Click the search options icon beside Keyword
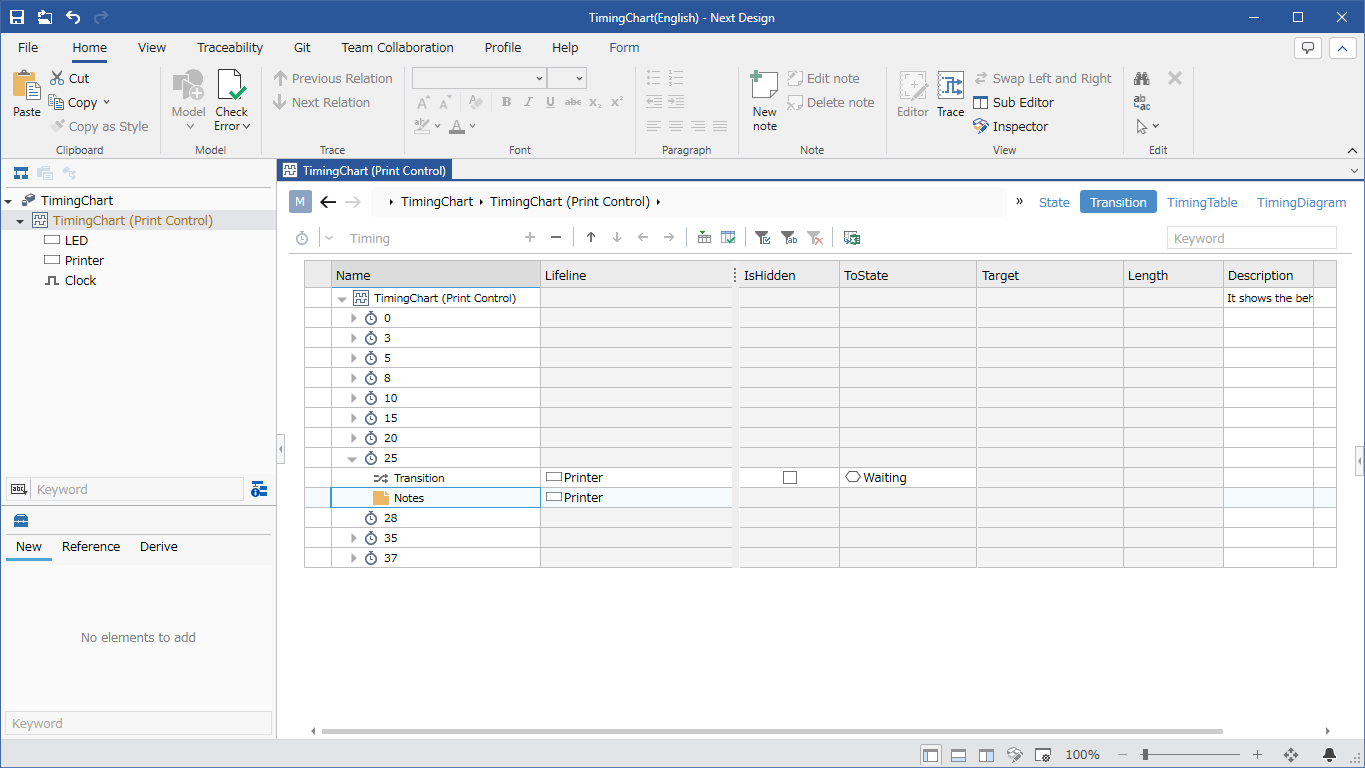Screen dimensions: 1365x768 coord(259,489)
